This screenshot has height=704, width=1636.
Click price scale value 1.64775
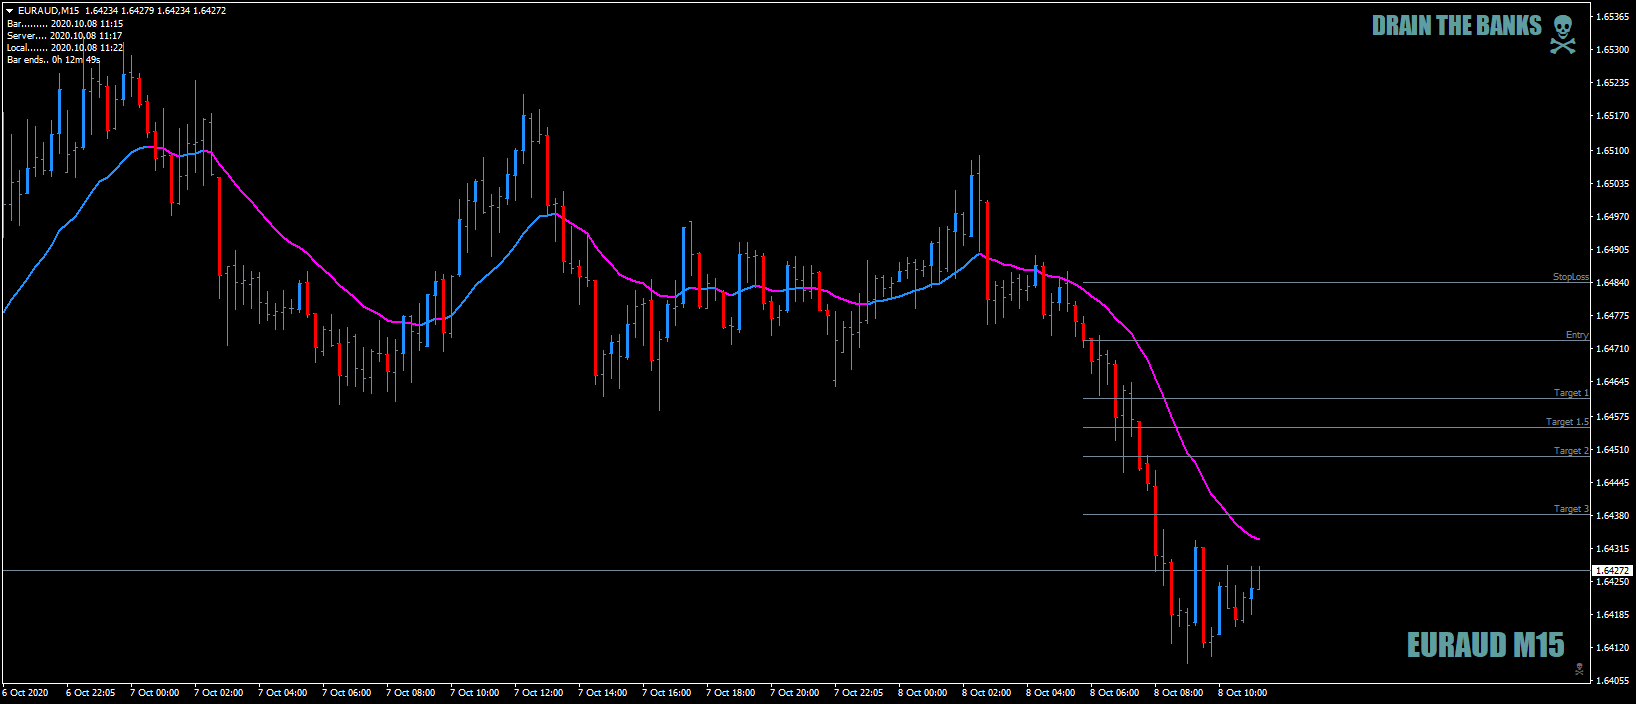[1613, 316]
